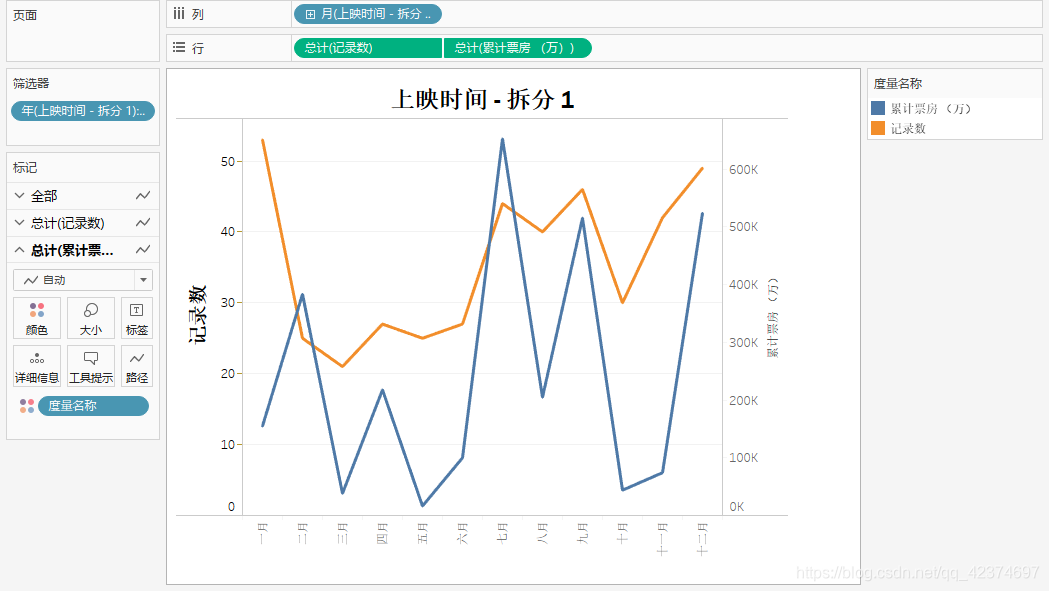The height and width of the screenshot is (591, 1049).
Task: Click the 七月 x-axis label
Action: tap(502, 532)
